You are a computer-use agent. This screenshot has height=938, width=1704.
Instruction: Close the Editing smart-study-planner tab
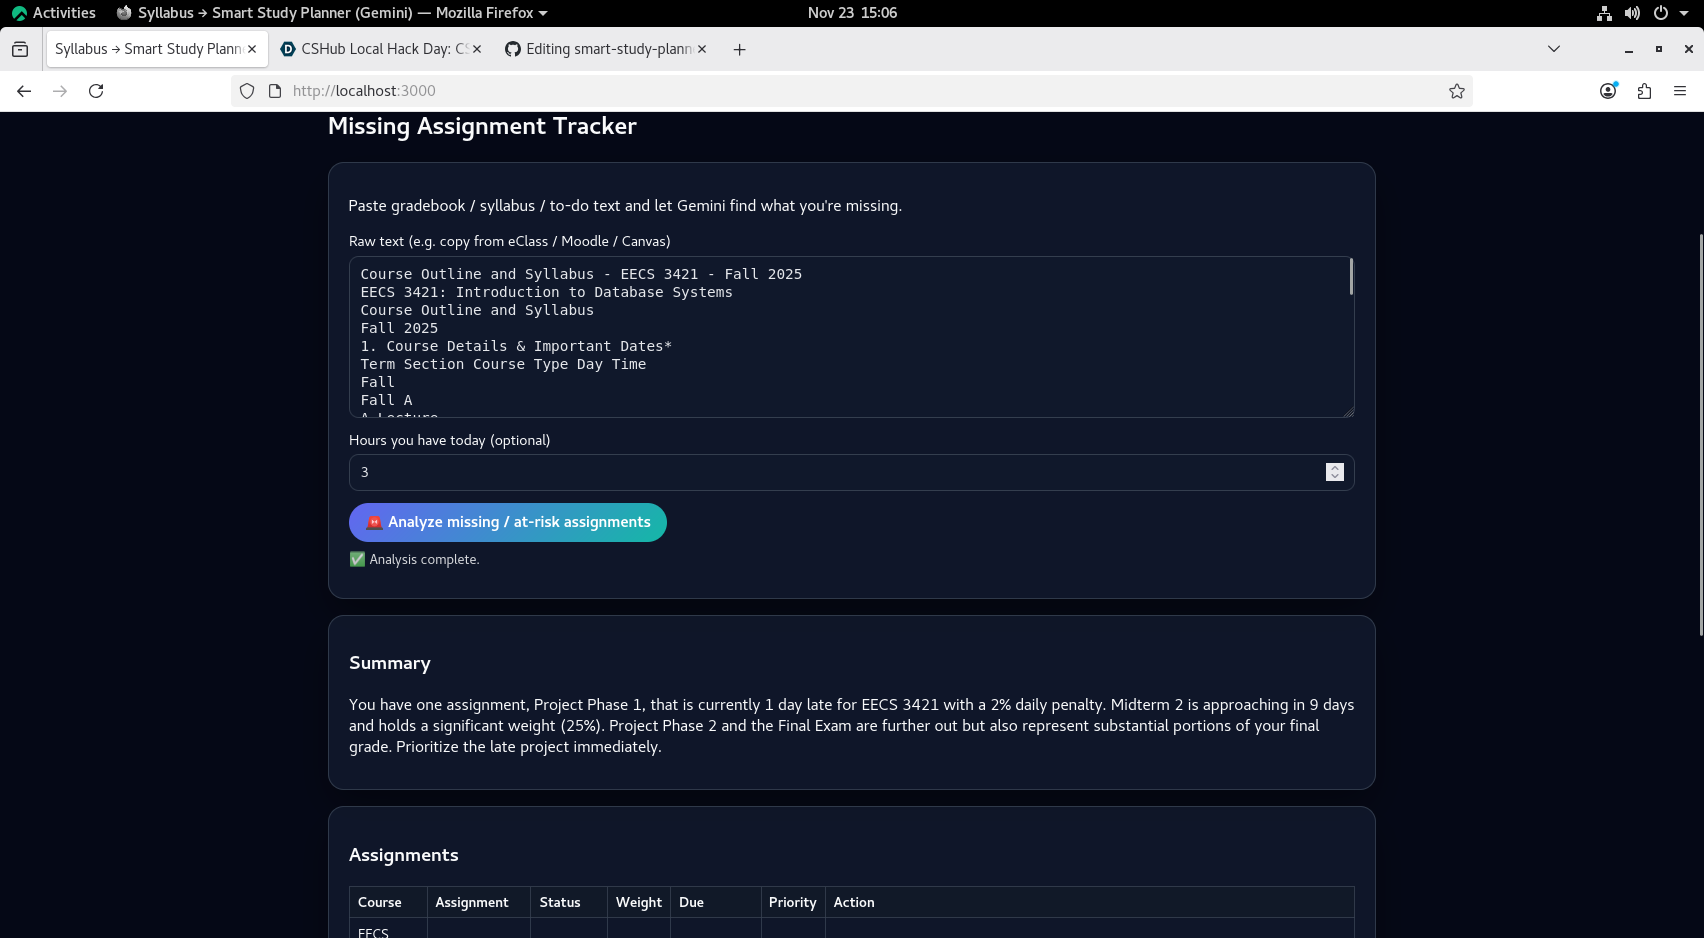(x=702, y=49)
